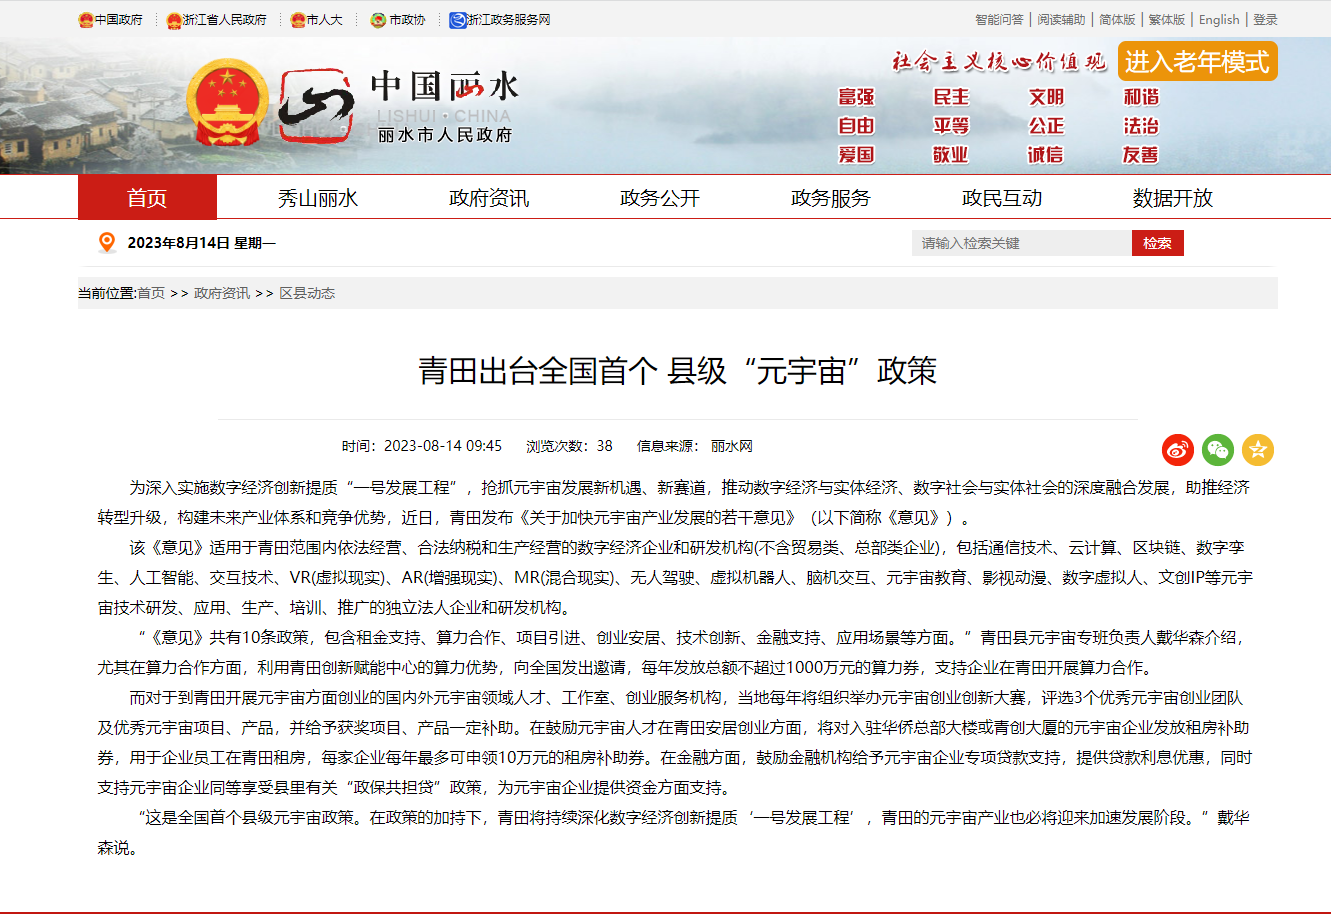Enter senior mode via 进入老年模式 button
The image size is (1331, 914).
pyautogui.click(x=1197, y=62)
